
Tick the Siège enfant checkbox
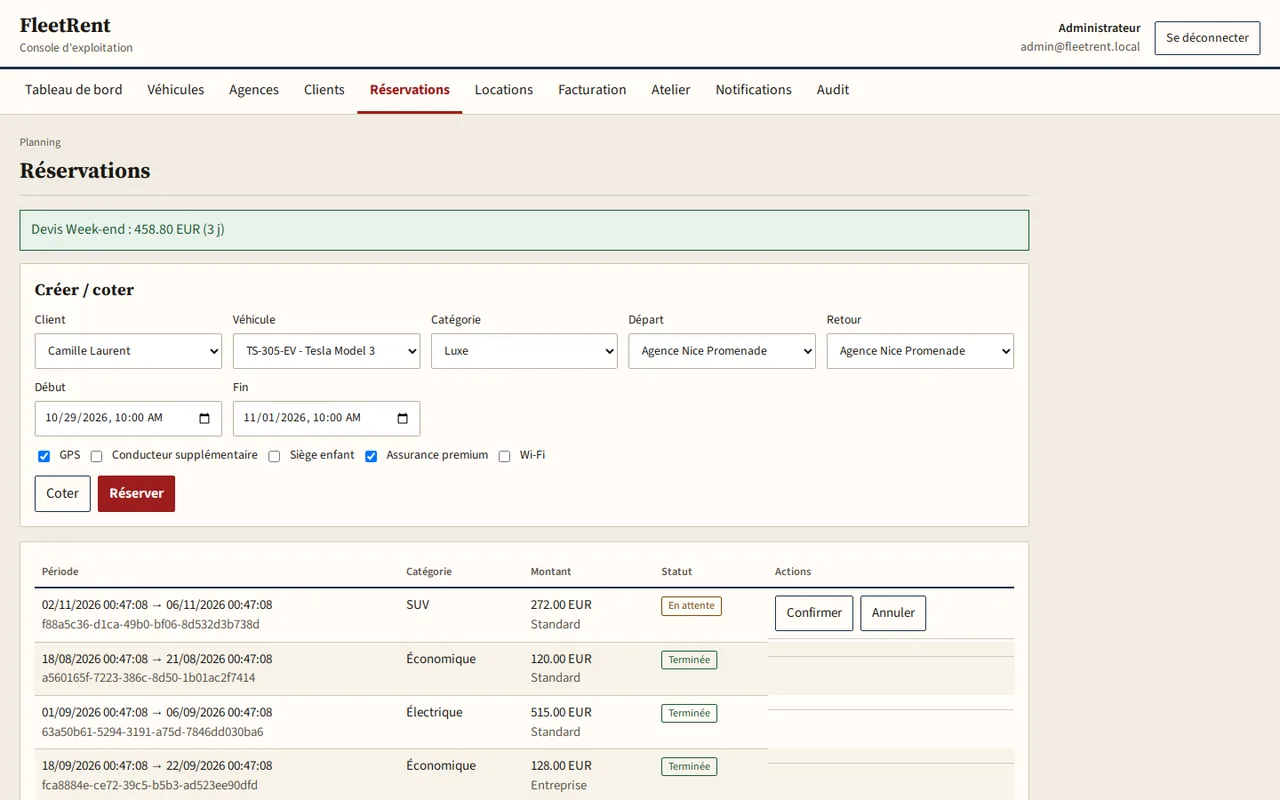tap(274, 456)
